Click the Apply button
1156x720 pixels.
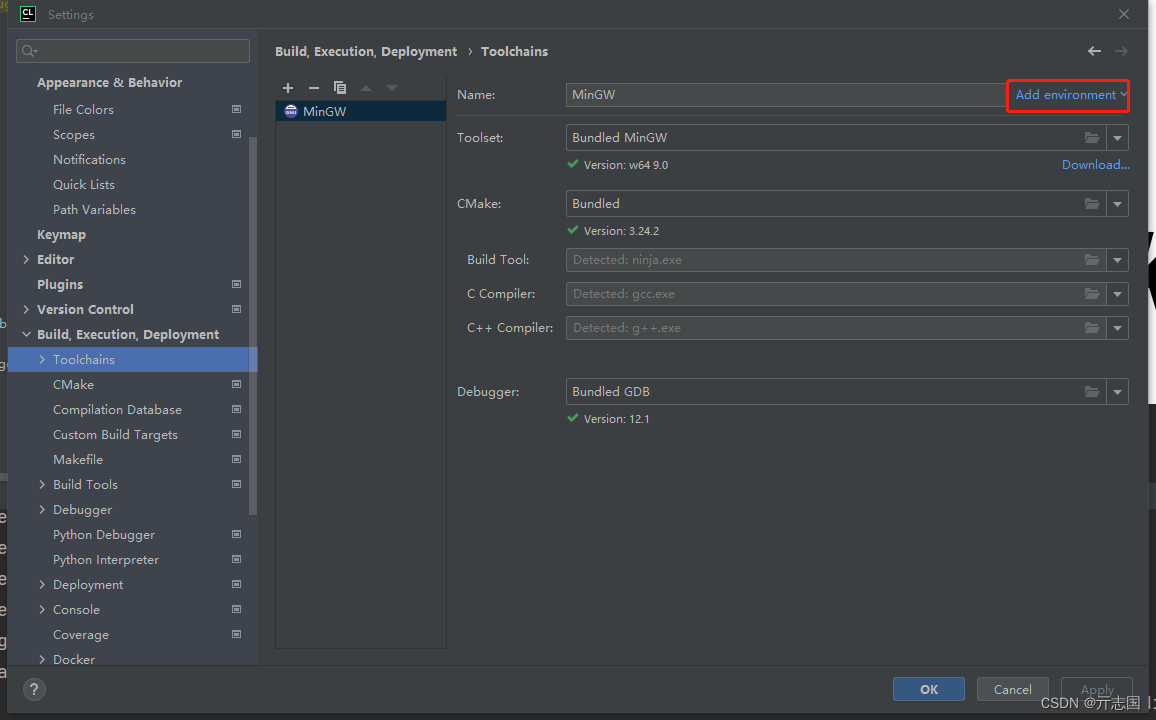[1096, 689]
